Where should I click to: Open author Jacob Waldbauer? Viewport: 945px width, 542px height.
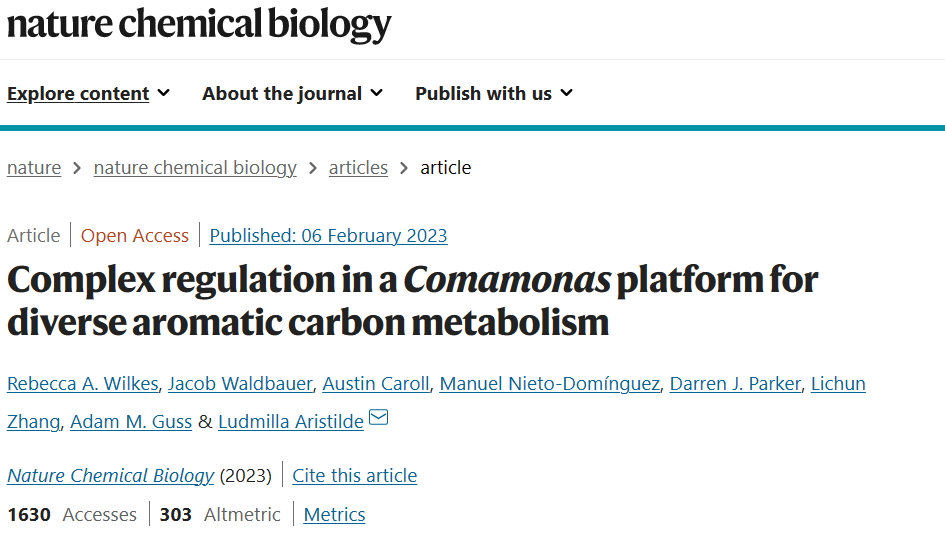pyautogui.click(x=240, y=383)
